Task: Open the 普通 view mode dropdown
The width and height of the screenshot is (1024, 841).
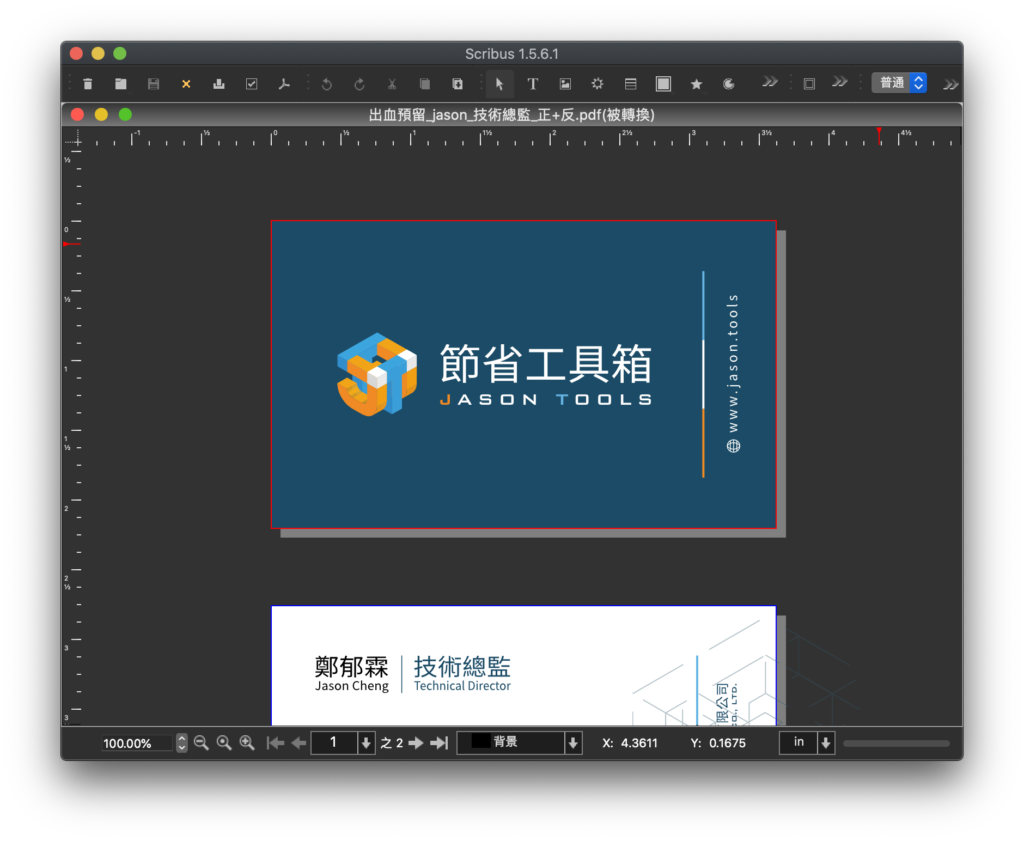Action: point(899,83)
